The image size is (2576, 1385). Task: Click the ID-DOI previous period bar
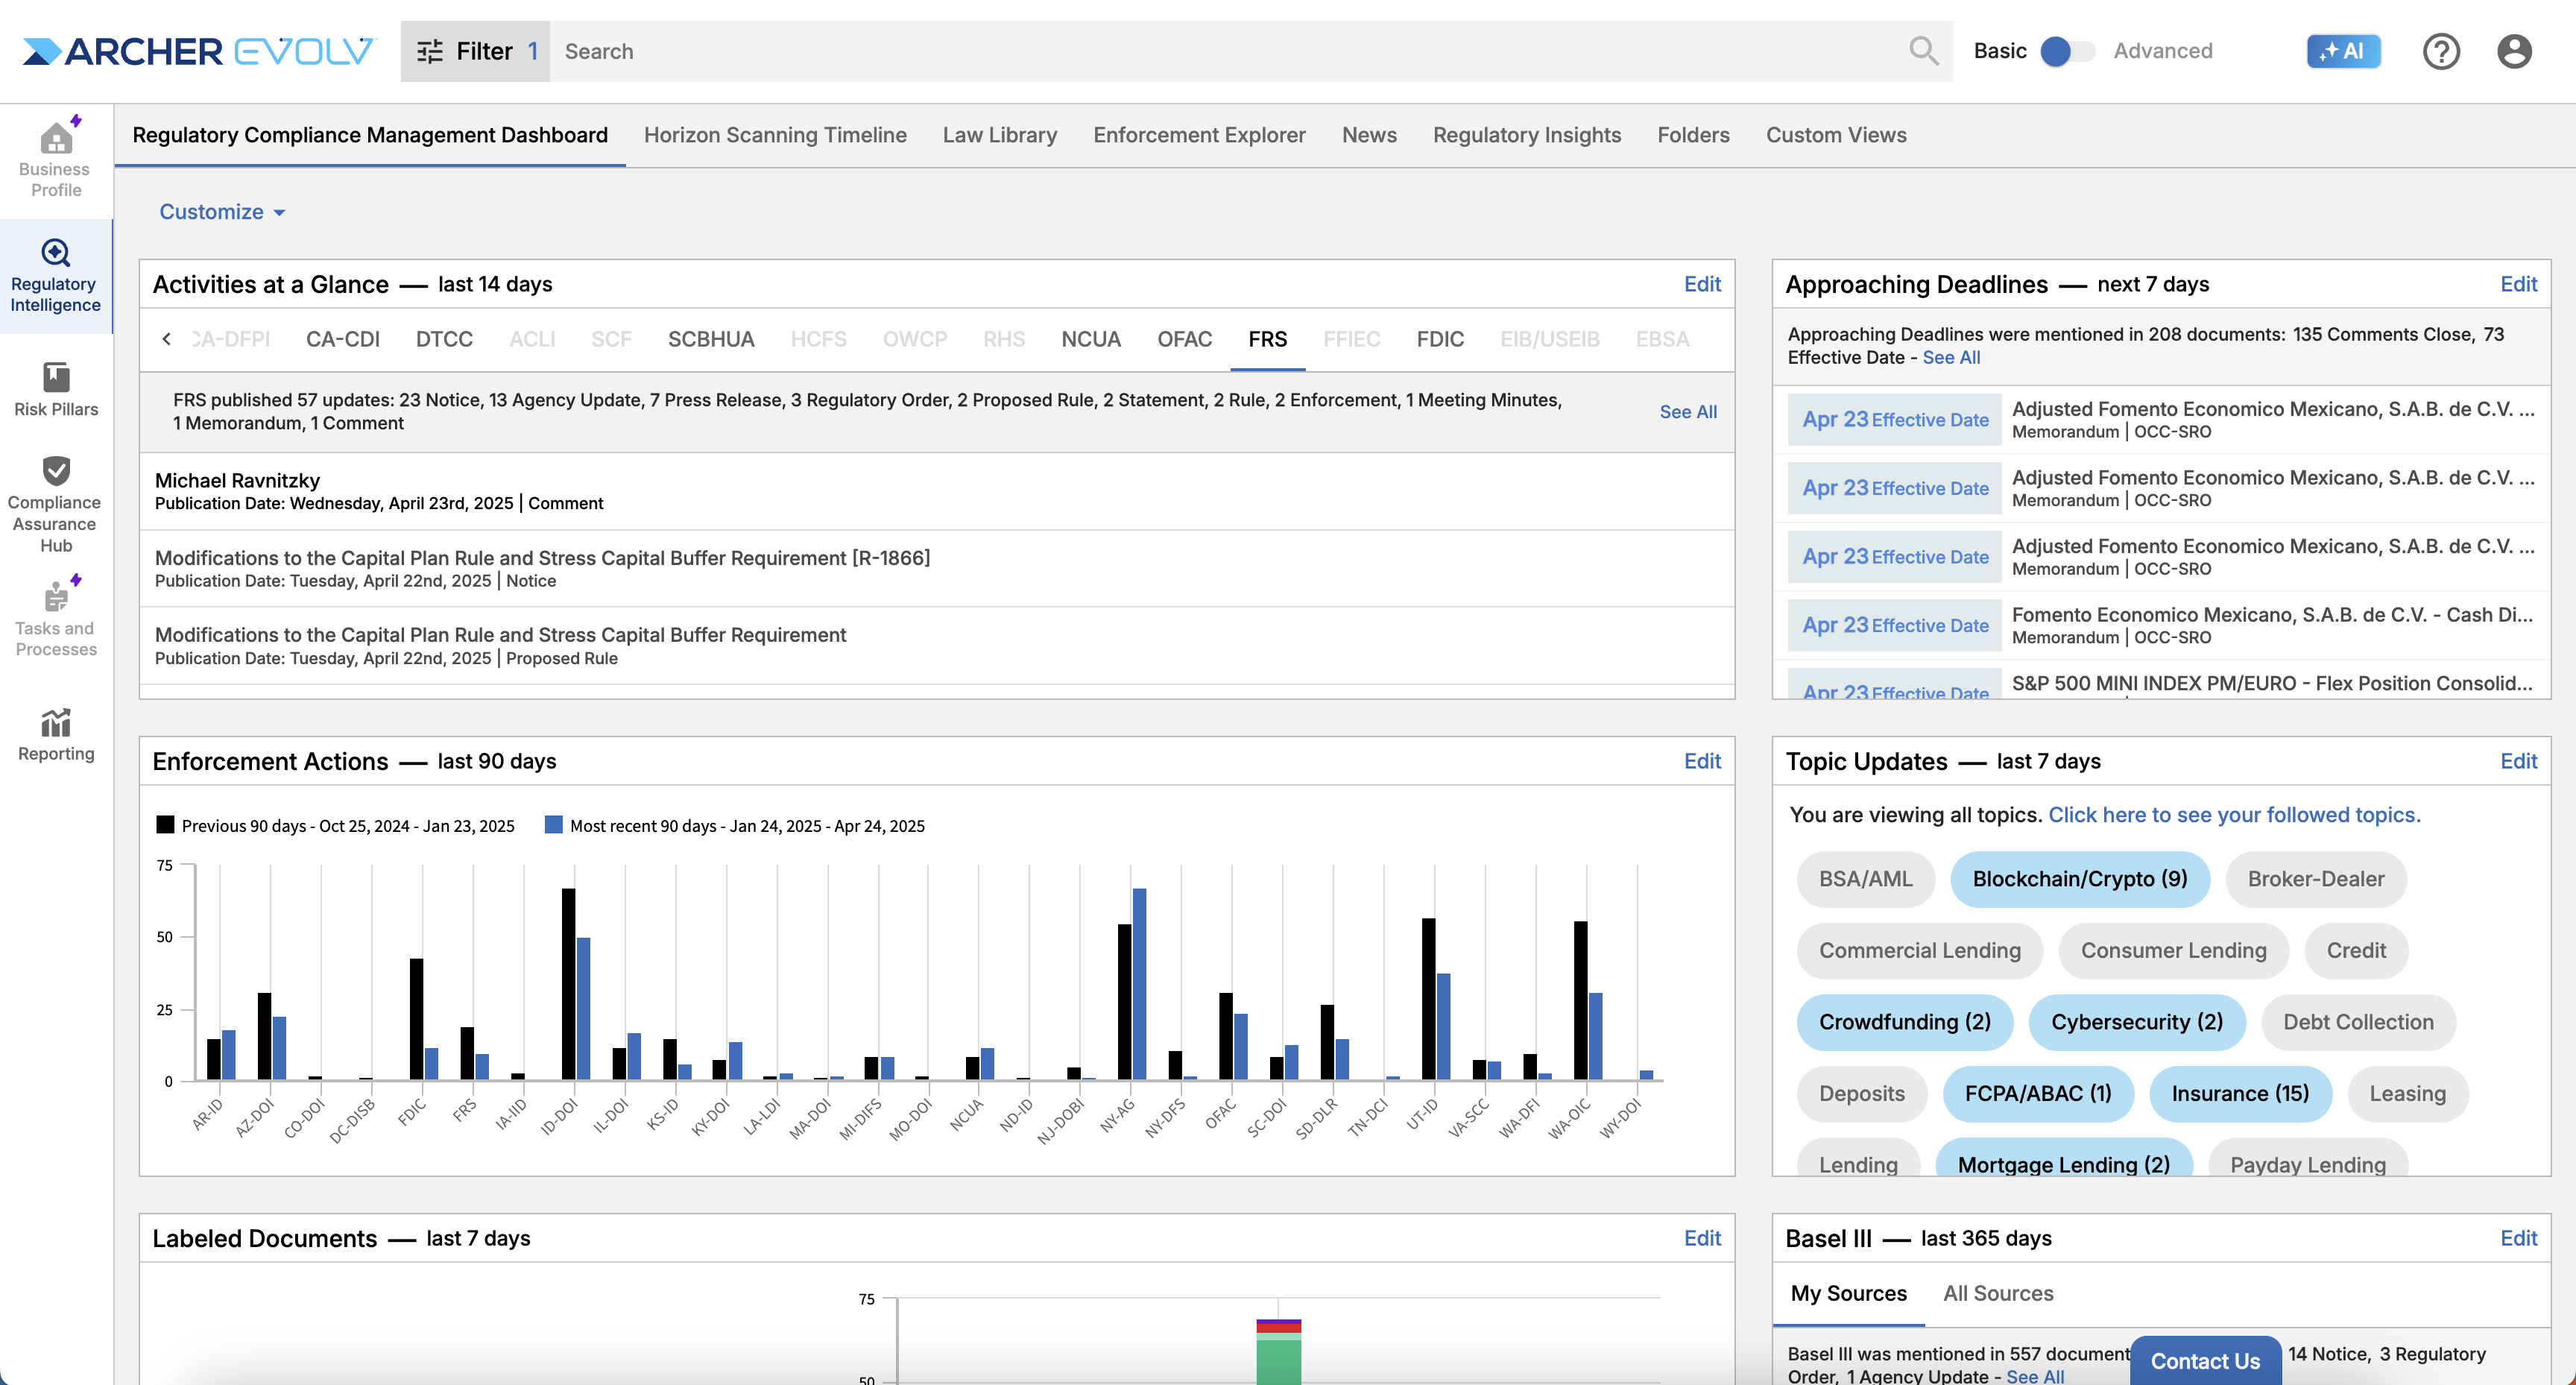tap(568, 984)
